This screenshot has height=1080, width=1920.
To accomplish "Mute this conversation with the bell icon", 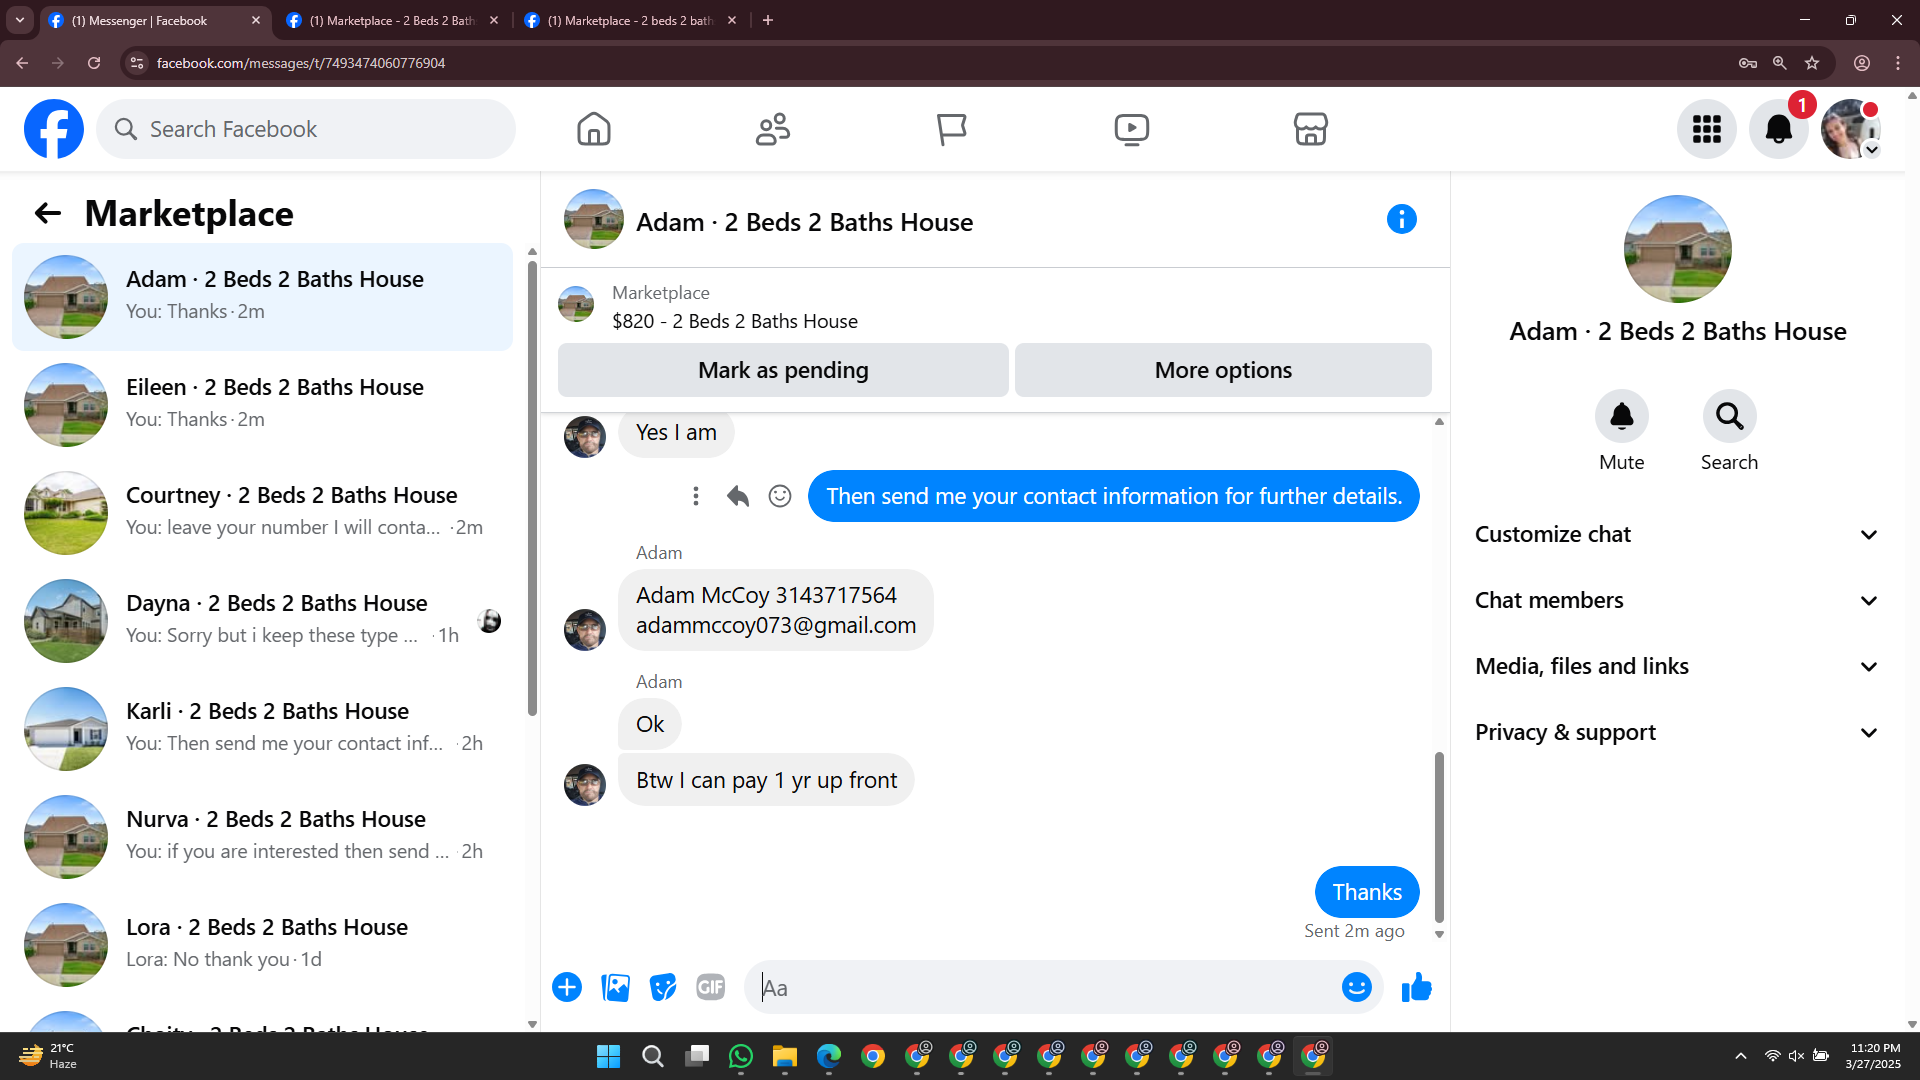I will (x=1622, y=416).
